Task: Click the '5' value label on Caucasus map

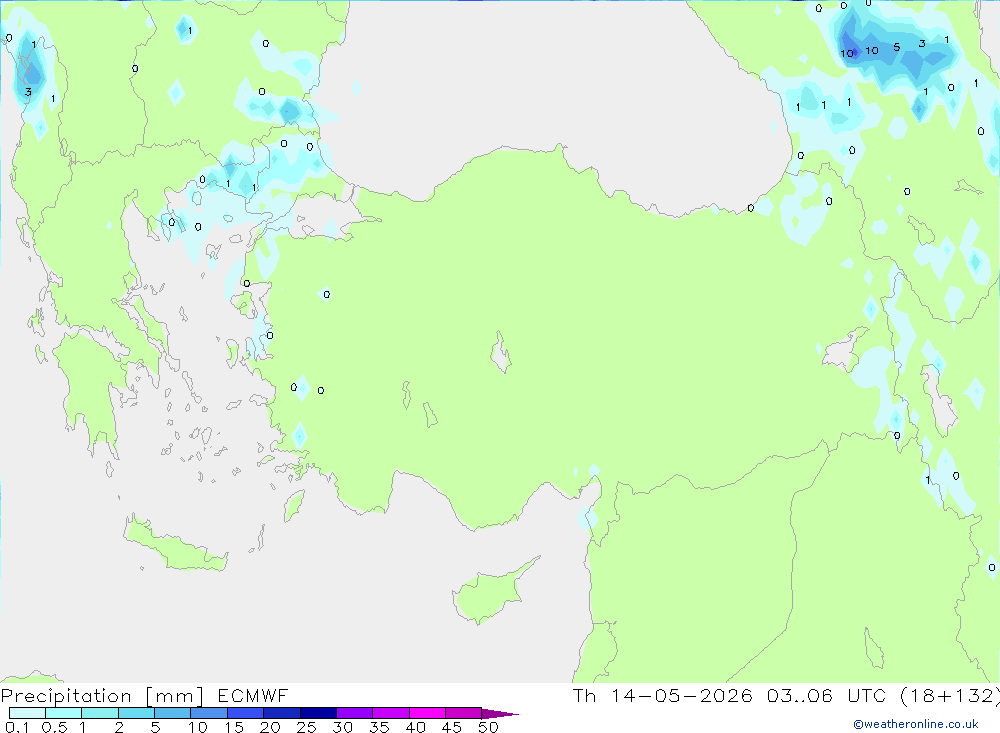Action: (x=897, y=47)
